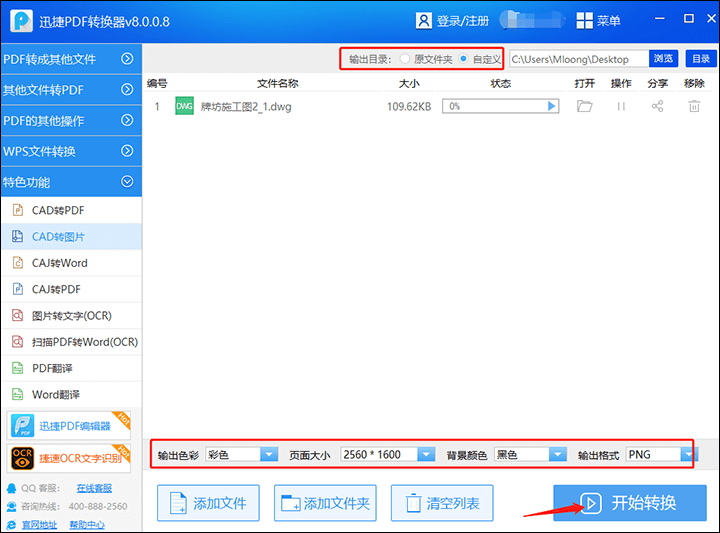720x533 pixels.
Task: Open the 菜单 grid icon
Action: pos(585,21)
